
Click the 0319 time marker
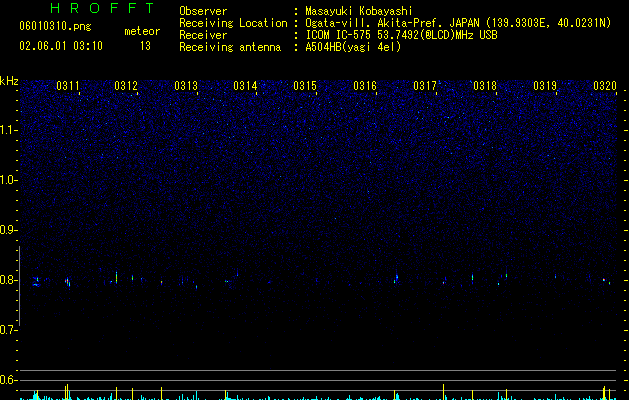coord(545,86)
